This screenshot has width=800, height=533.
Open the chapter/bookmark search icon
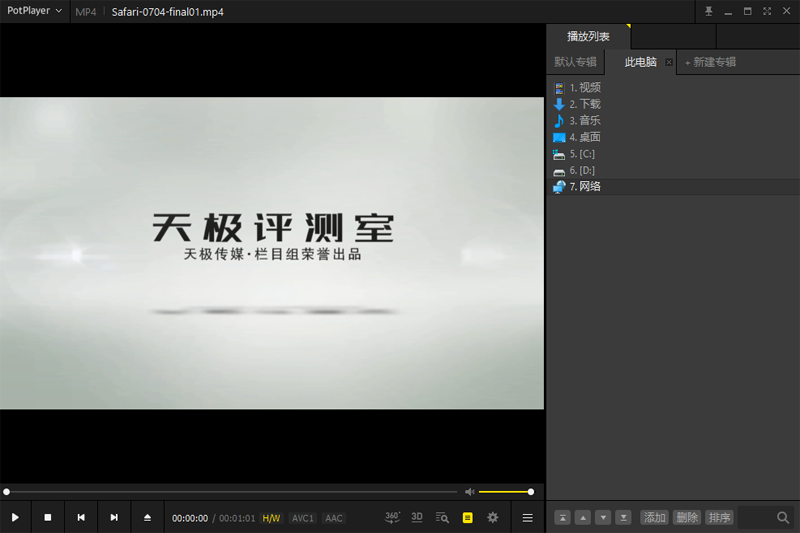coord(442,518)
